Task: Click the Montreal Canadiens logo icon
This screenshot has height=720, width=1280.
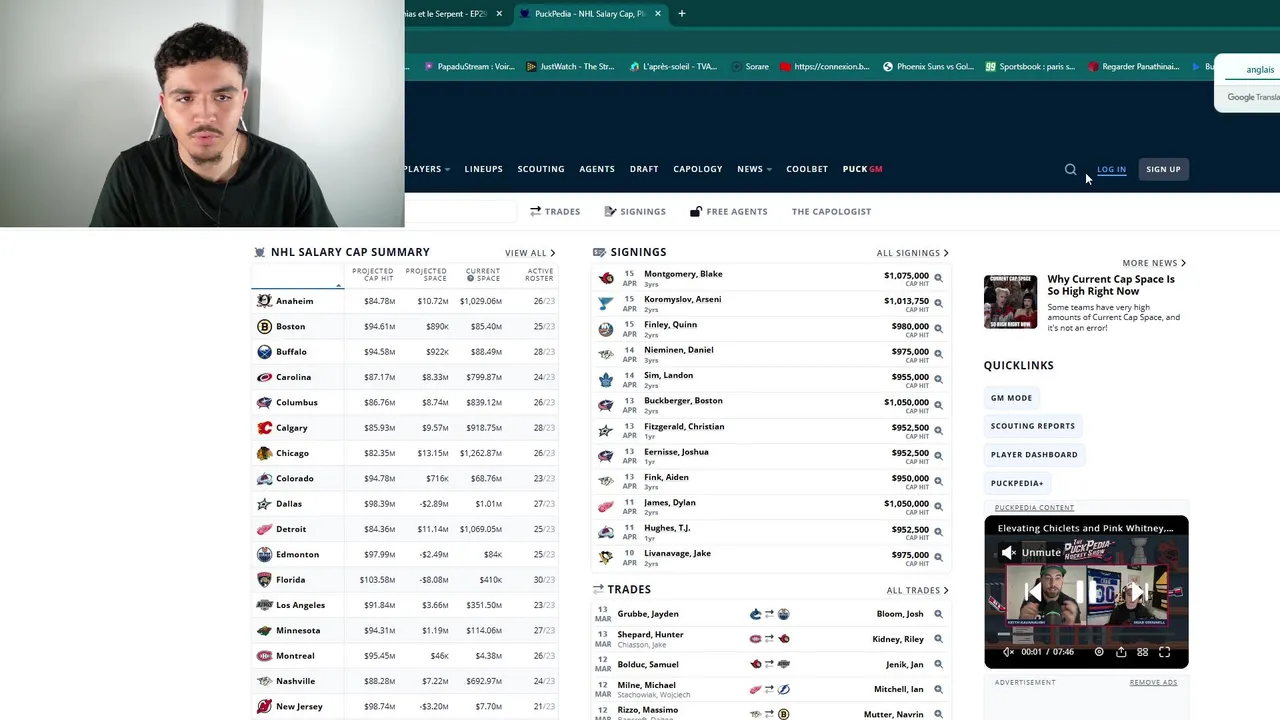Action: [264, 656]
